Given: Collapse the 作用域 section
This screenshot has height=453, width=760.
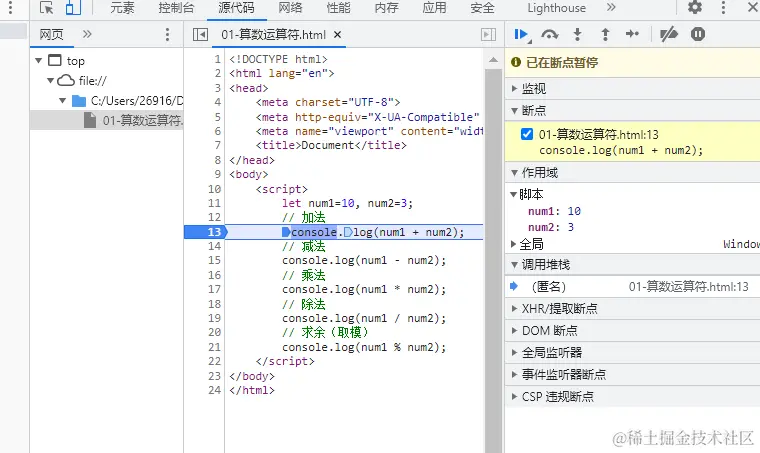Looking at the screenshot, I should click(x=632, y=172).
